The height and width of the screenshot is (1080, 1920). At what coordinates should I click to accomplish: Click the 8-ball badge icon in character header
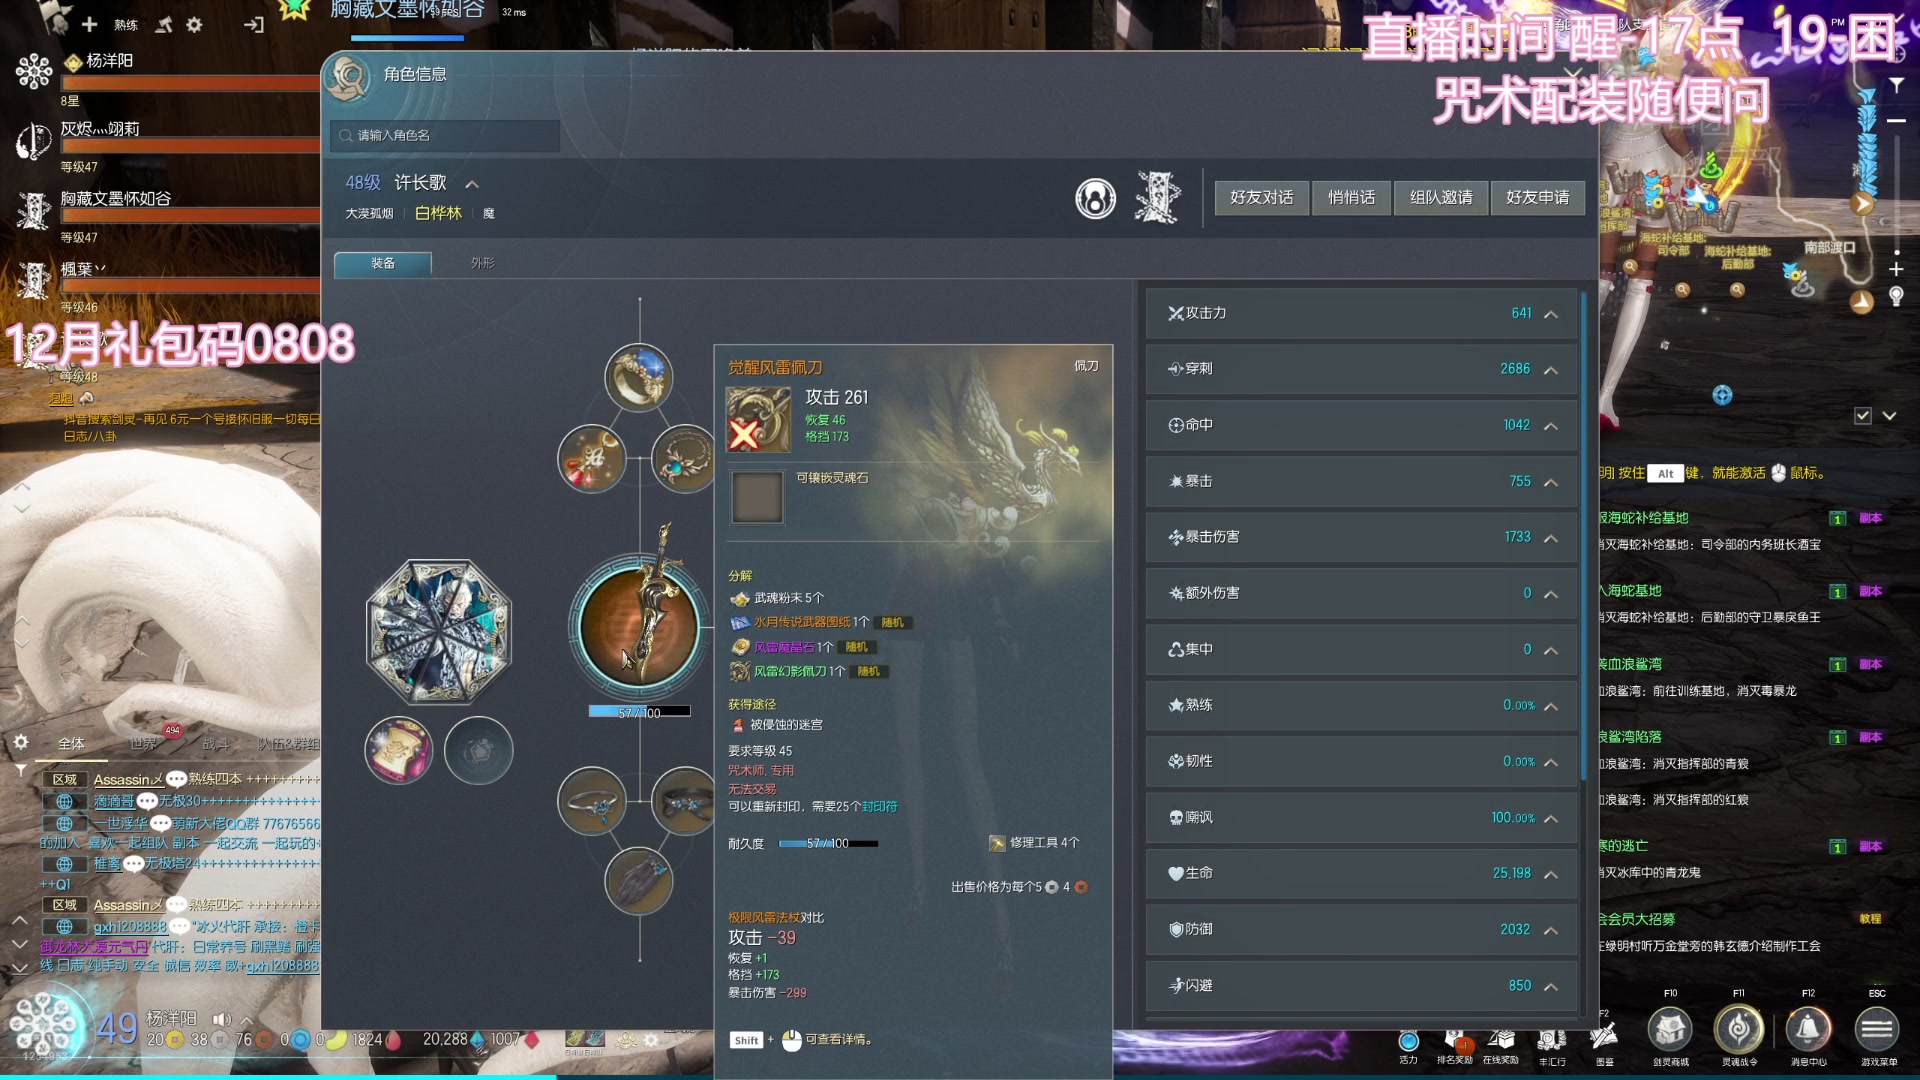tap(1095, 198)
